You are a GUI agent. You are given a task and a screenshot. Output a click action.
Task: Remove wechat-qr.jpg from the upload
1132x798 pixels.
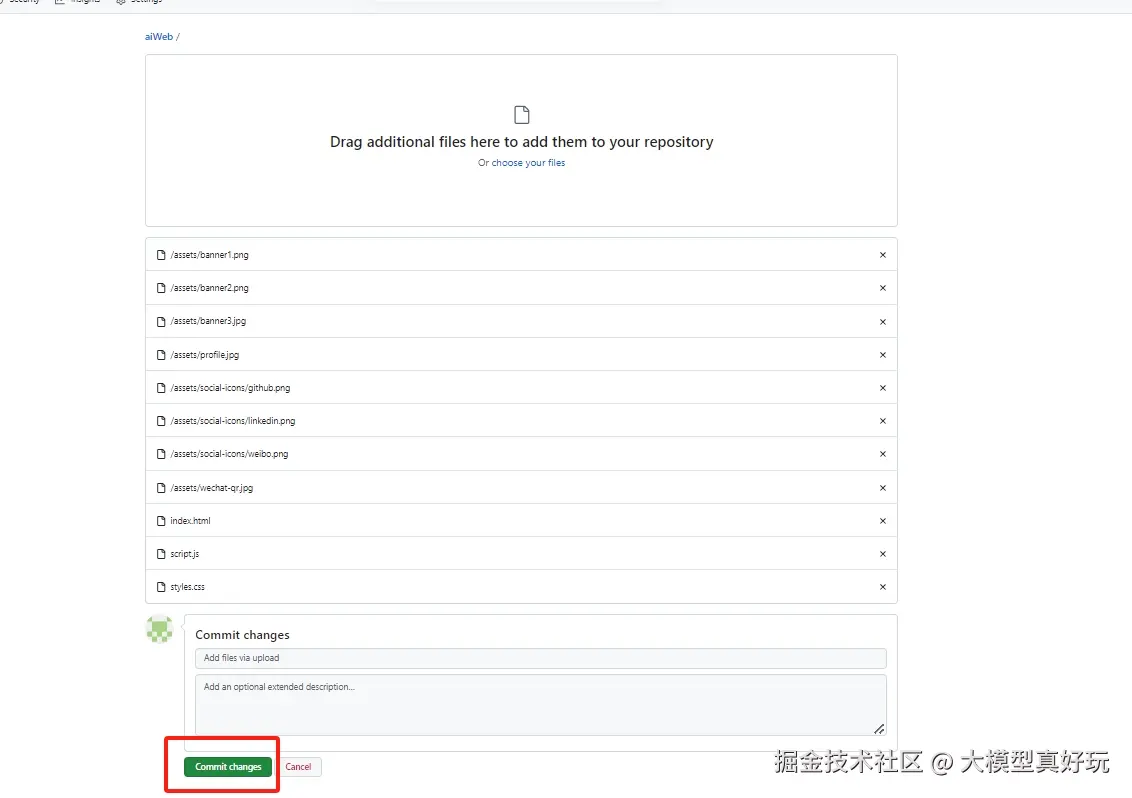(x=882, y=487)
